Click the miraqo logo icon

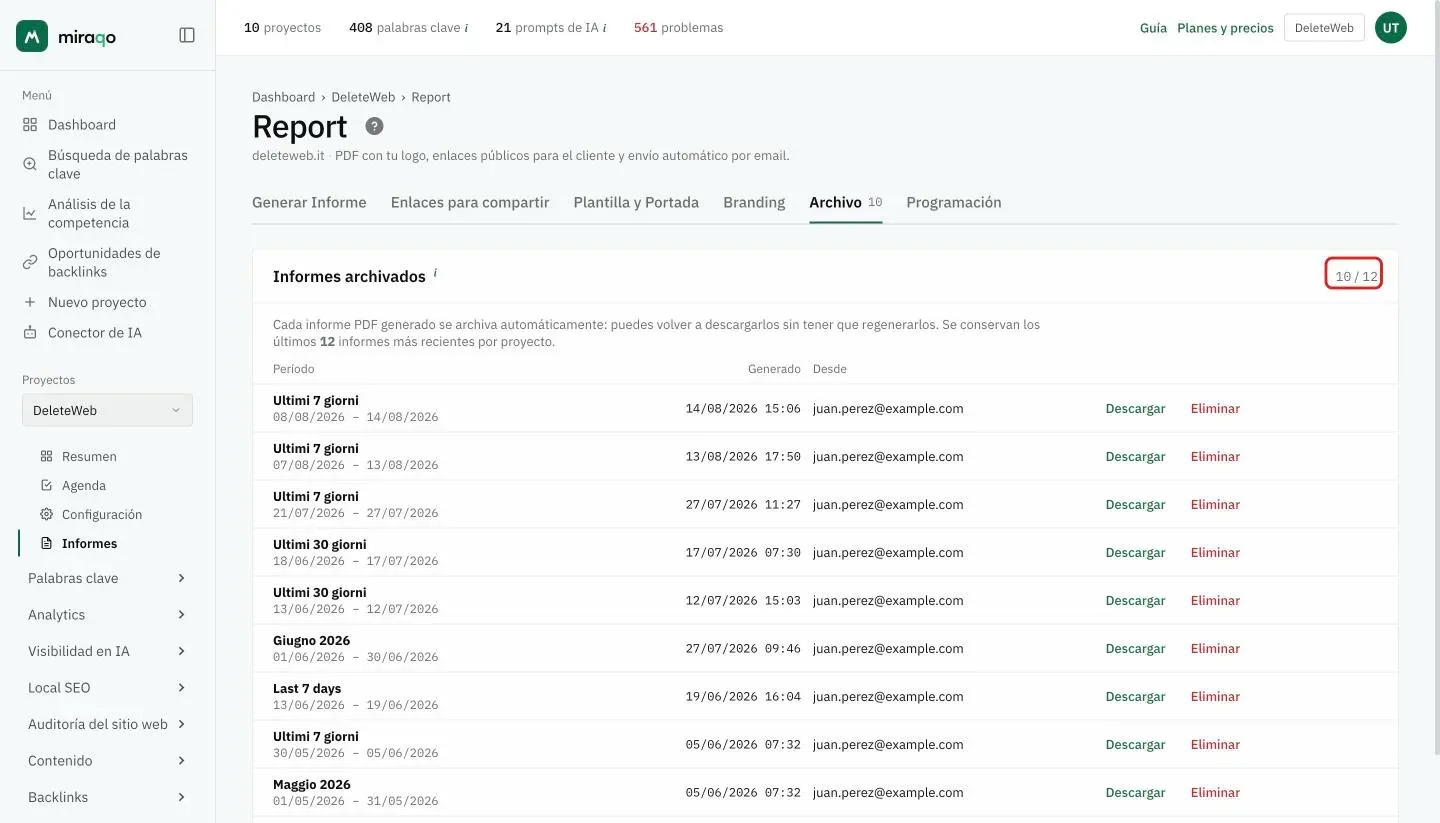pos(32,36)
